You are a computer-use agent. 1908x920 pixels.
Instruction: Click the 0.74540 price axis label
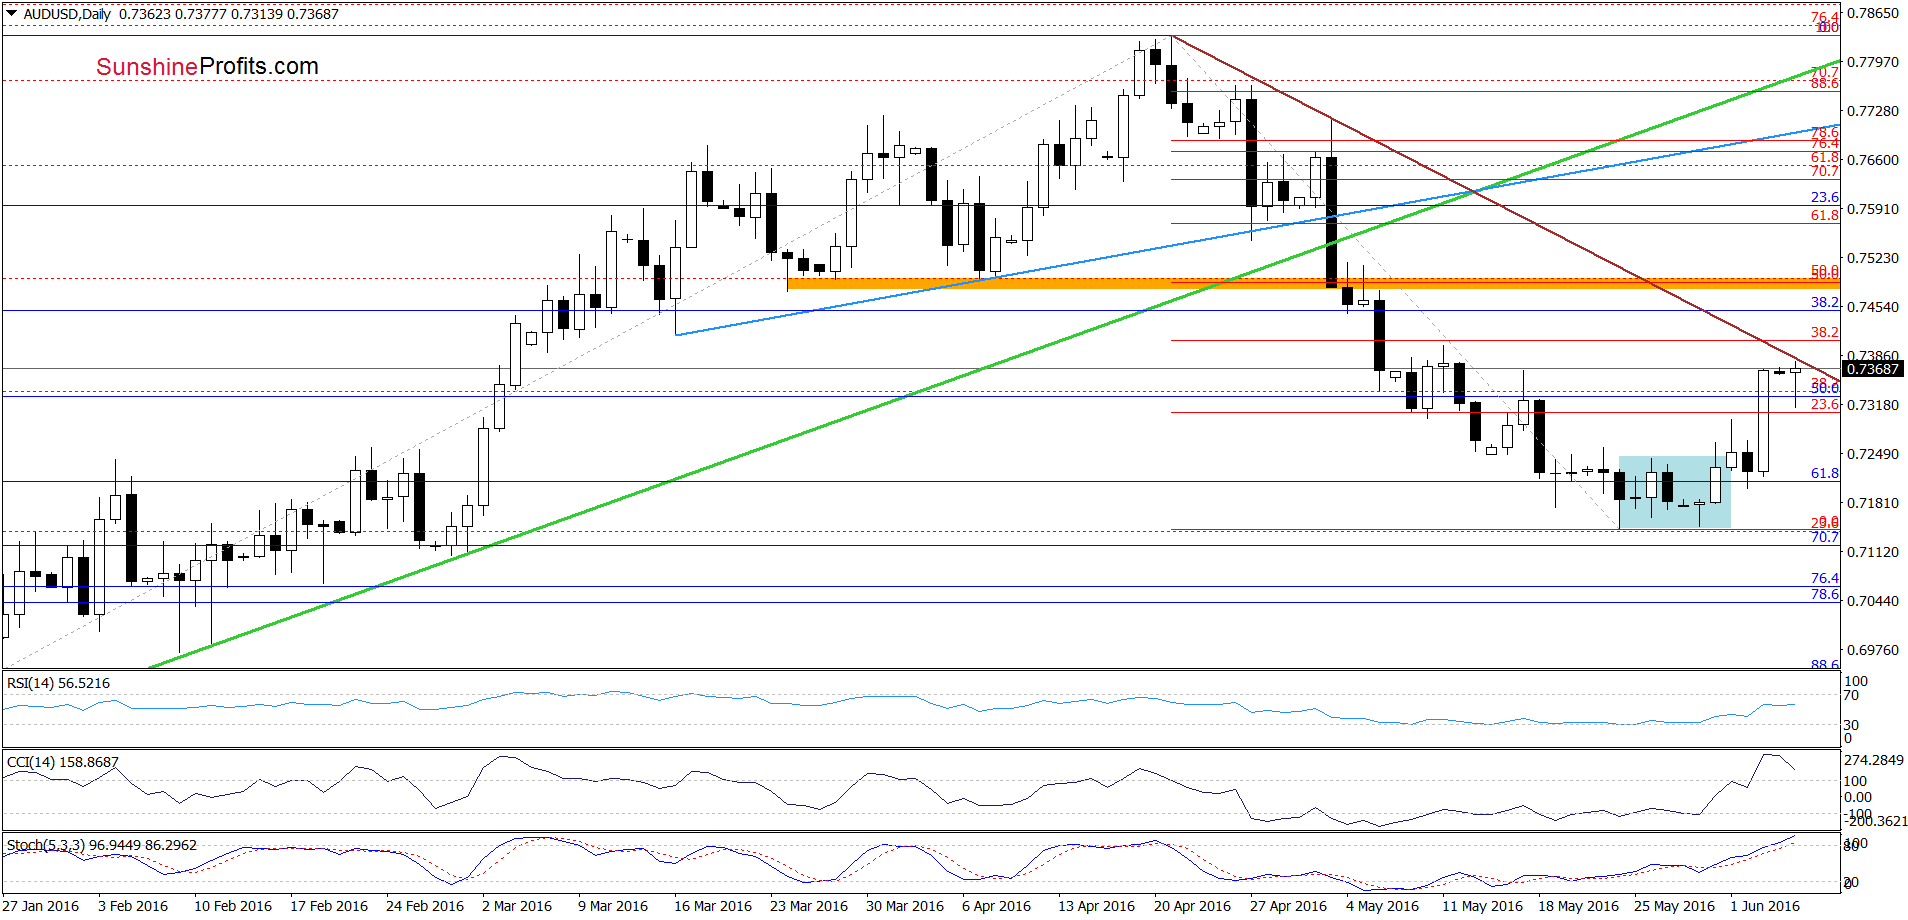click(x=1872, y=307)
